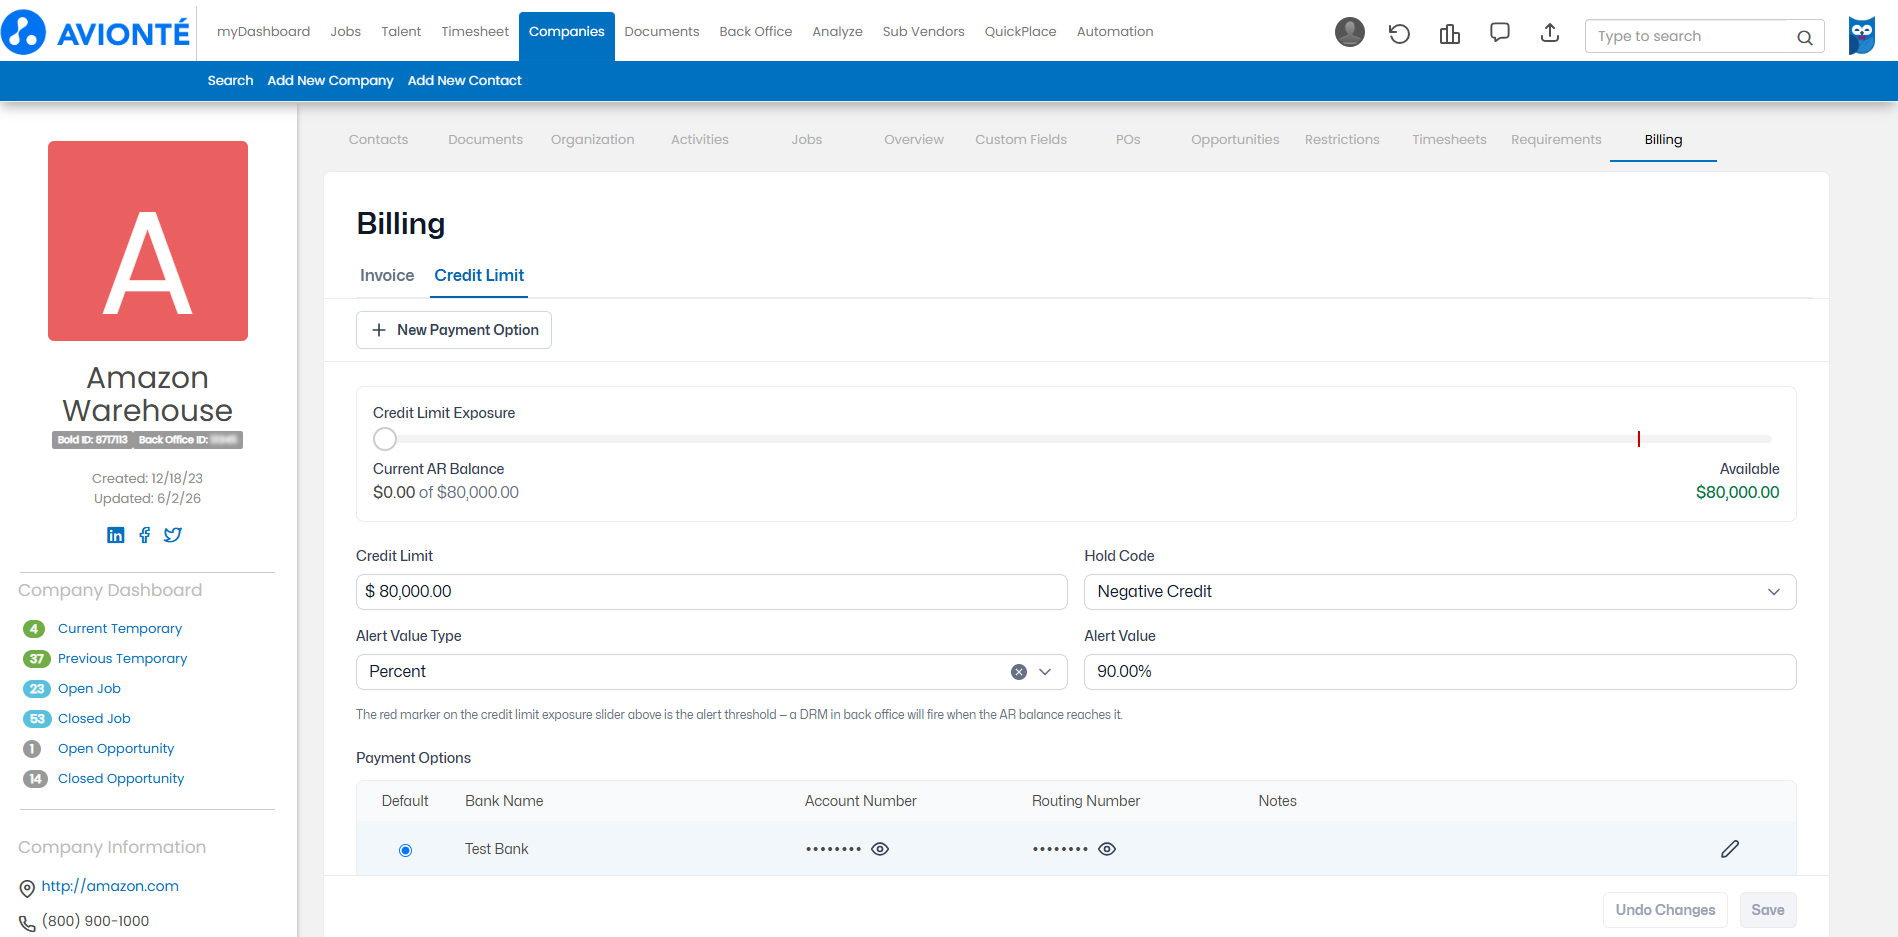The height and width of the screenshot is (937, 1898).
Task: Open the recent history icon
Action: click(x=1400, y=34)
